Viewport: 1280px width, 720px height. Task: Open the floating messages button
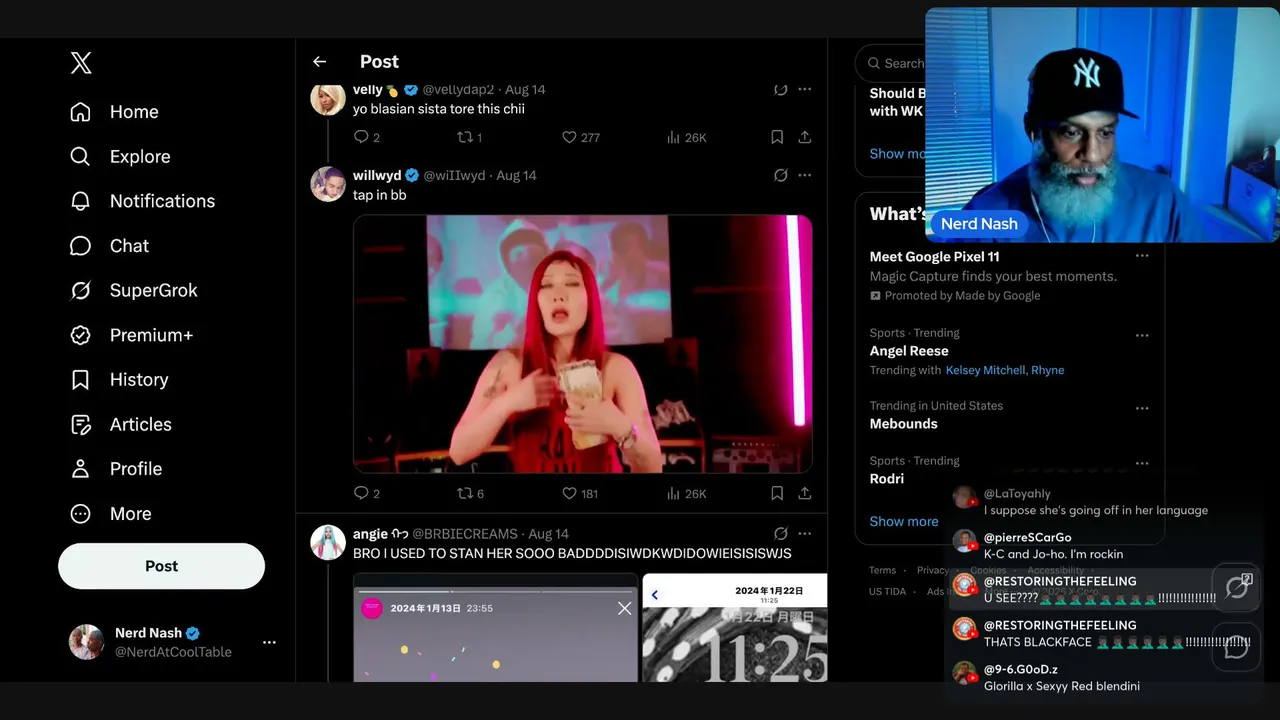pyautogui.click(x=1237, y=647)
